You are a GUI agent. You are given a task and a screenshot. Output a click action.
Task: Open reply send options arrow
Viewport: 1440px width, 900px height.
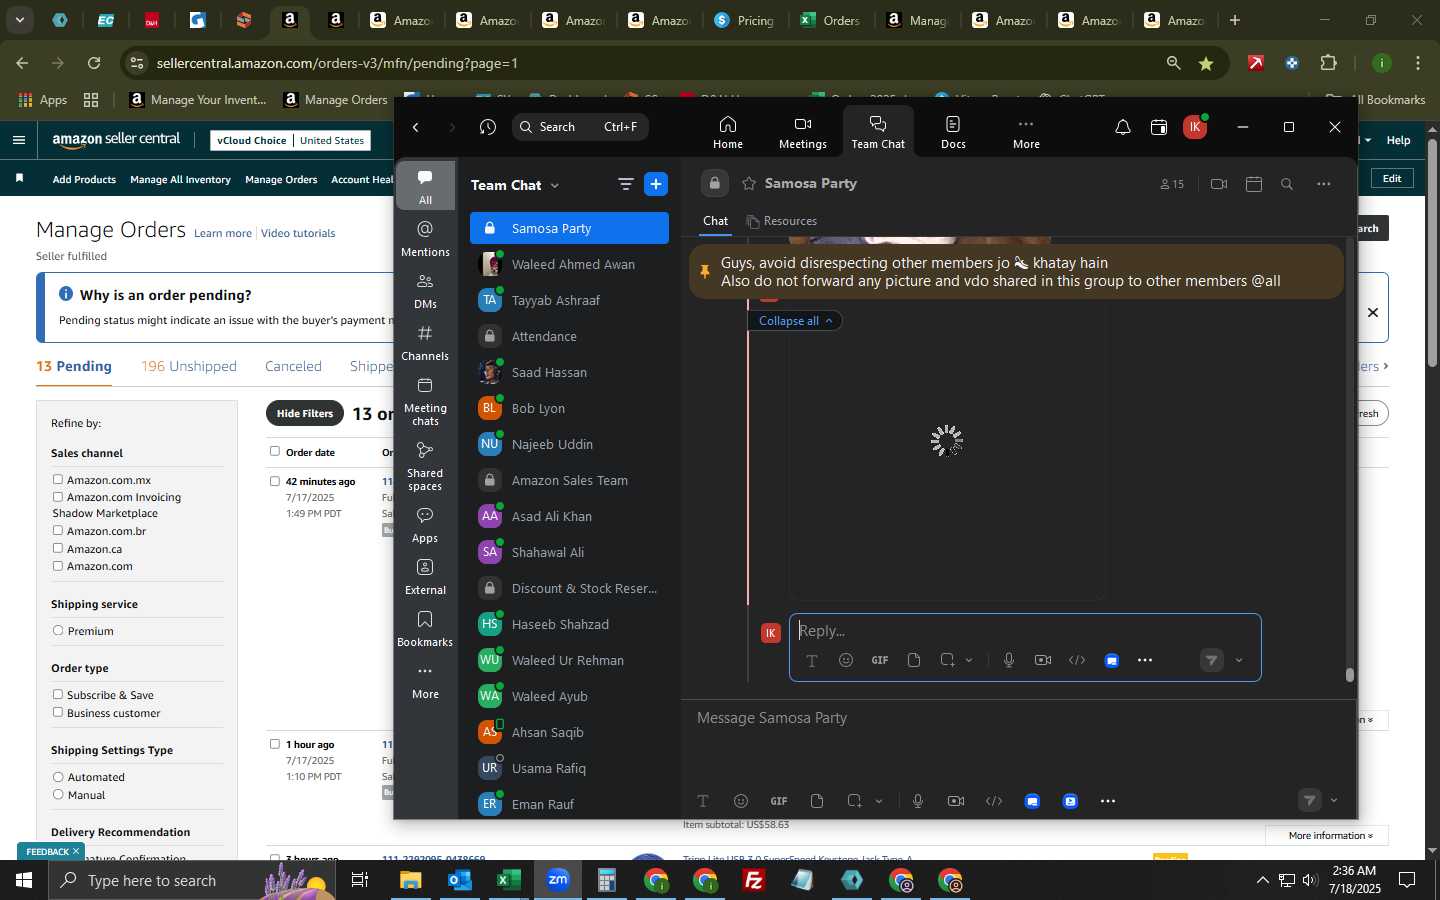[1239, 660]
